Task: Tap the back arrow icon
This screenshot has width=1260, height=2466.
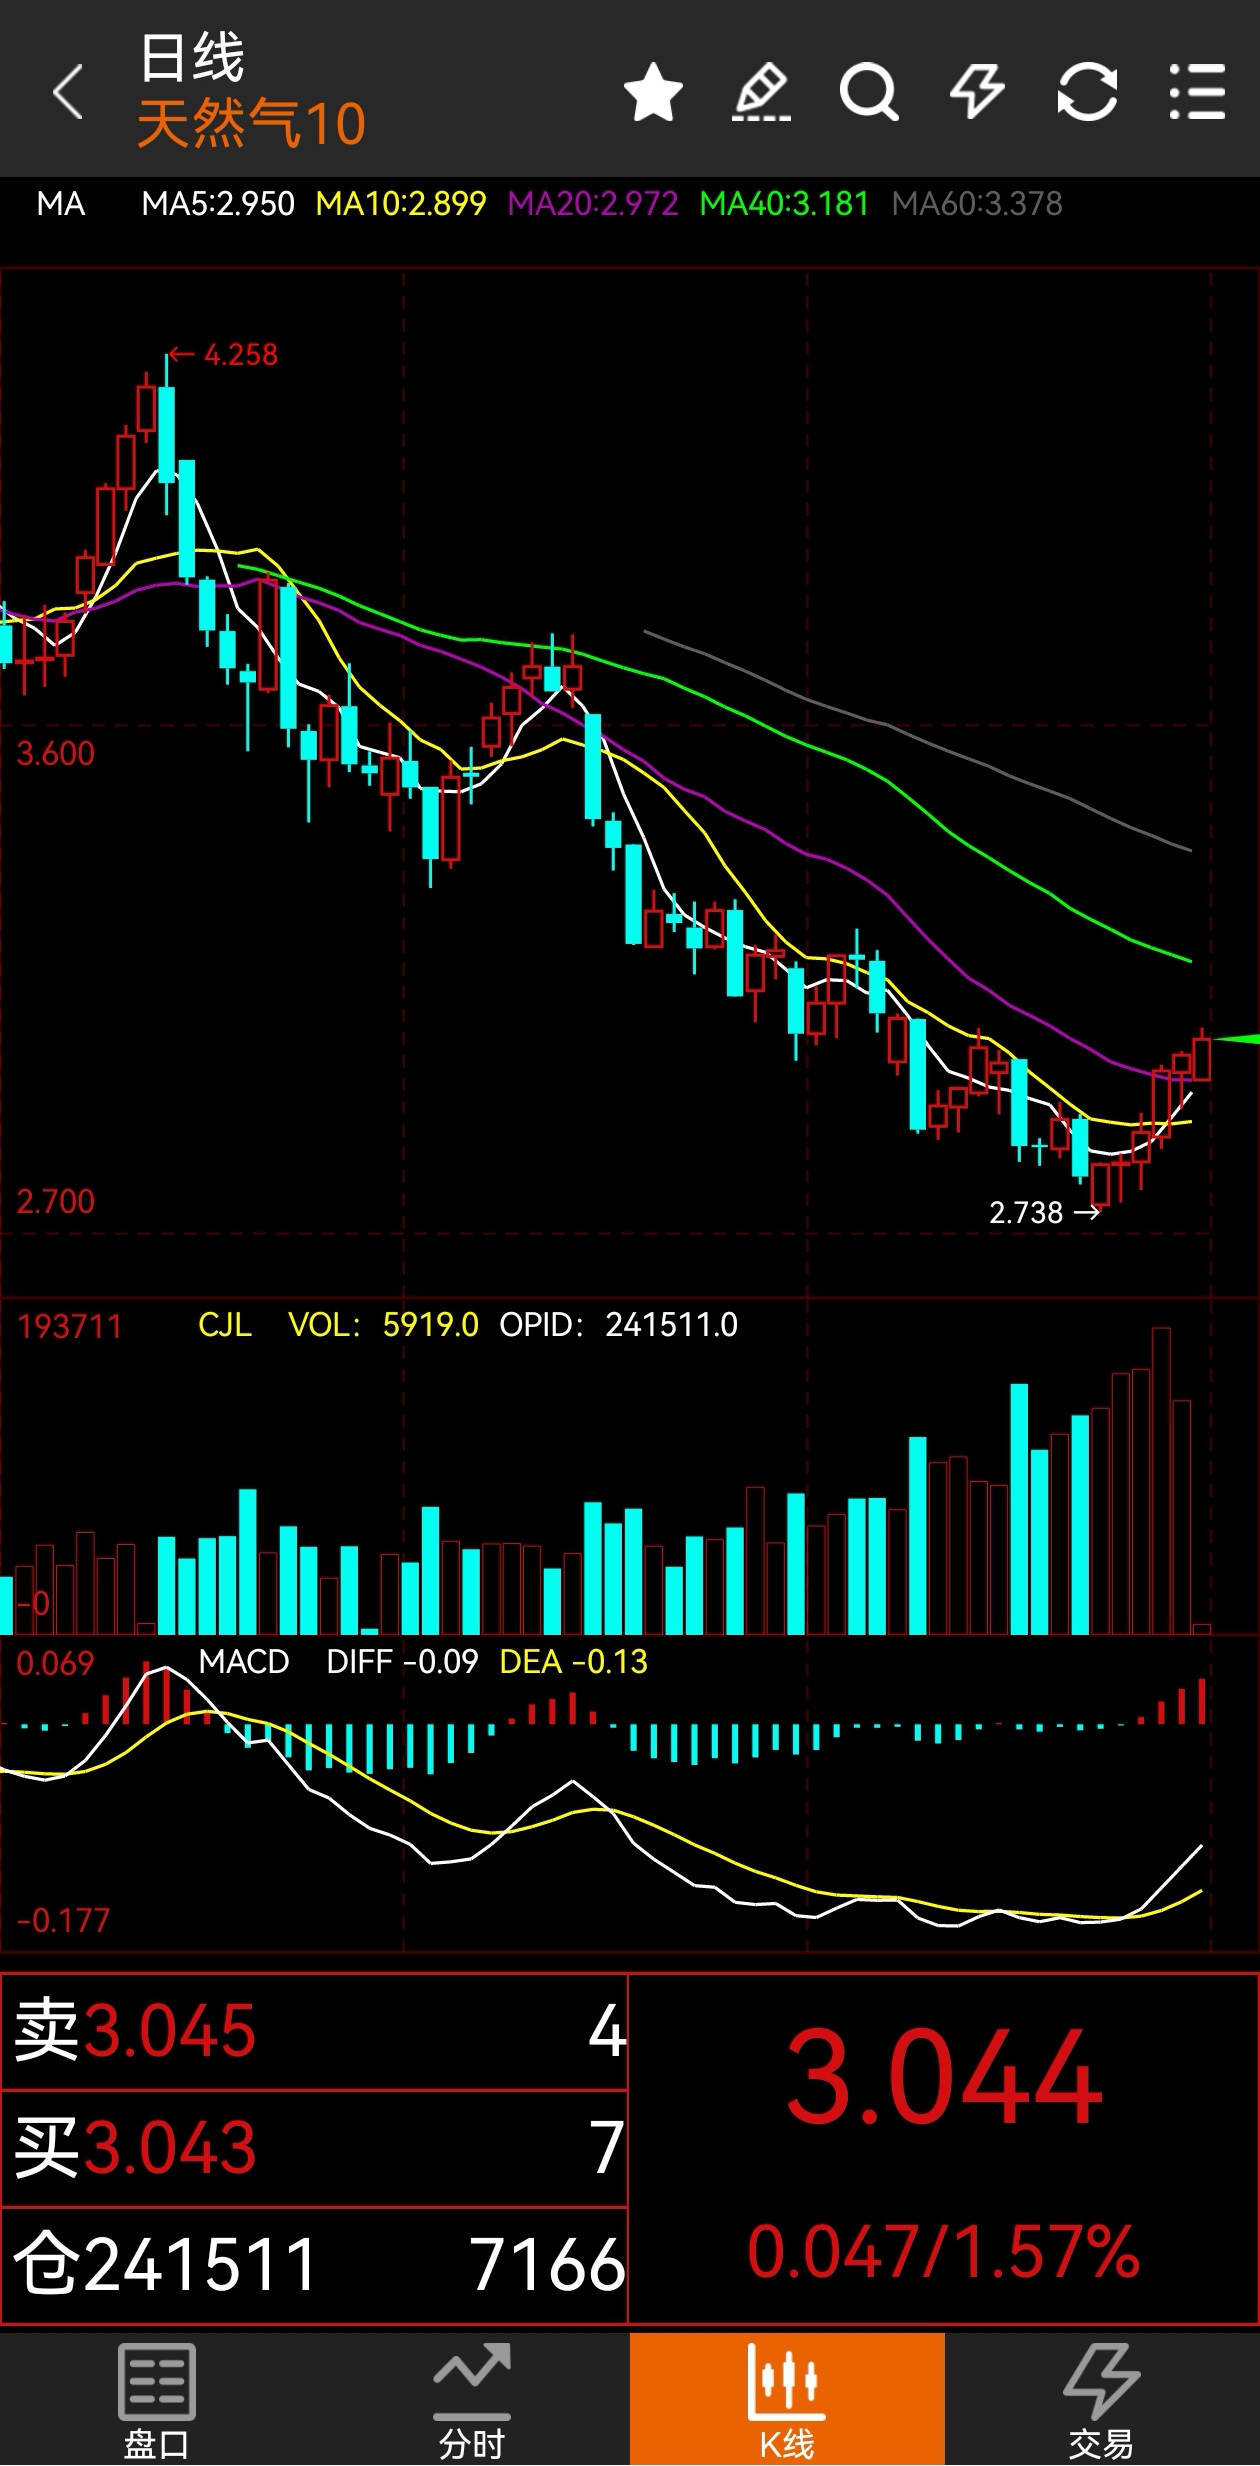Action: (67, 92)
